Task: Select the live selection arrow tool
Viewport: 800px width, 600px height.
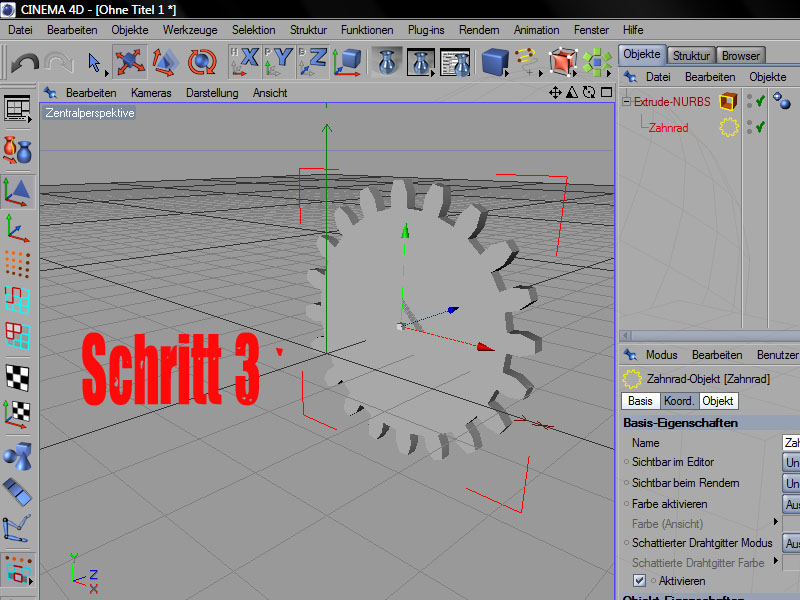Action: [94, 63]
